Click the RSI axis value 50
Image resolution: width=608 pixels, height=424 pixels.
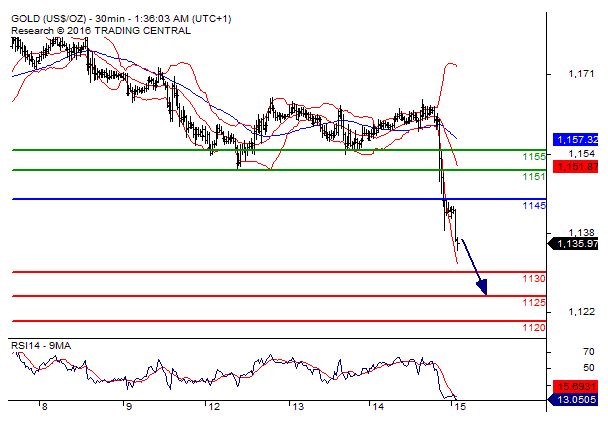(589, 367)
